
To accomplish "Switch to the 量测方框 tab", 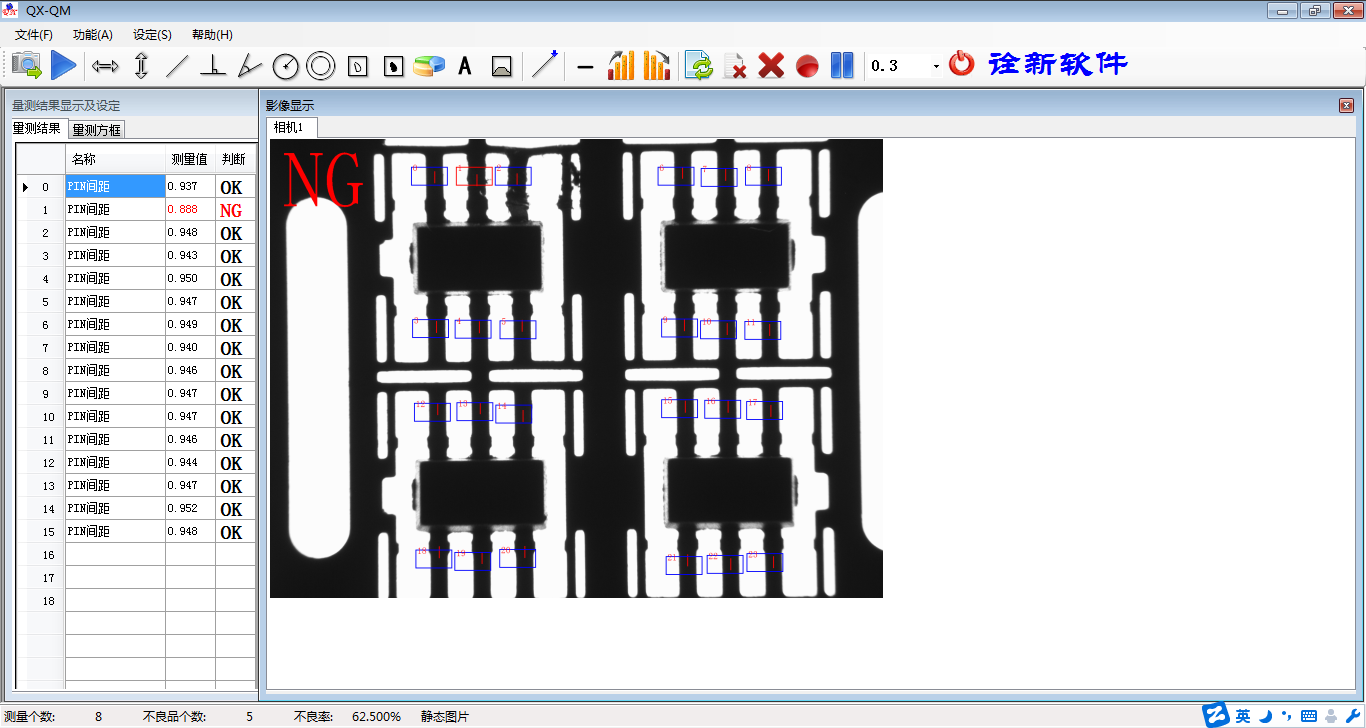I will click(97, 129).
